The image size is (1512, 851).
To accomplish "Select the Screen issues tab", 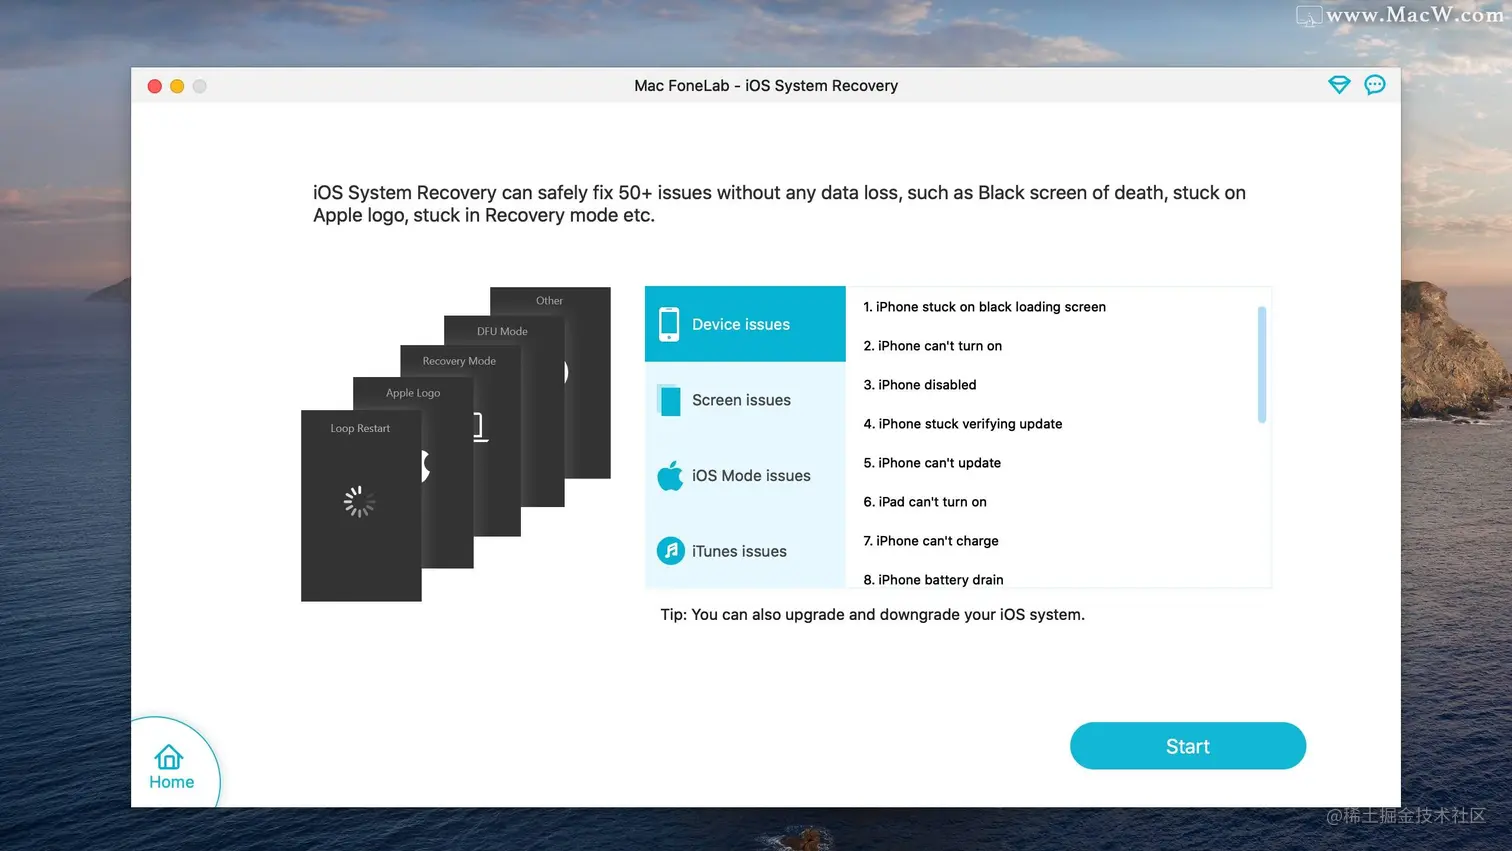I will [x=745, y=400].
